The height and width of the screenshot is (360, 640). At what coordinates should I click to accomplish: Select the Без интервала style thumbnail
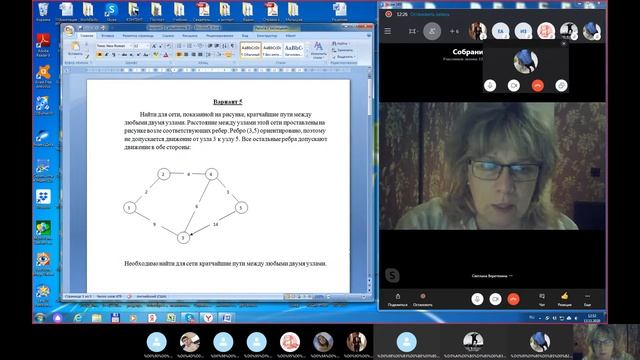click(x=272, y=50)
